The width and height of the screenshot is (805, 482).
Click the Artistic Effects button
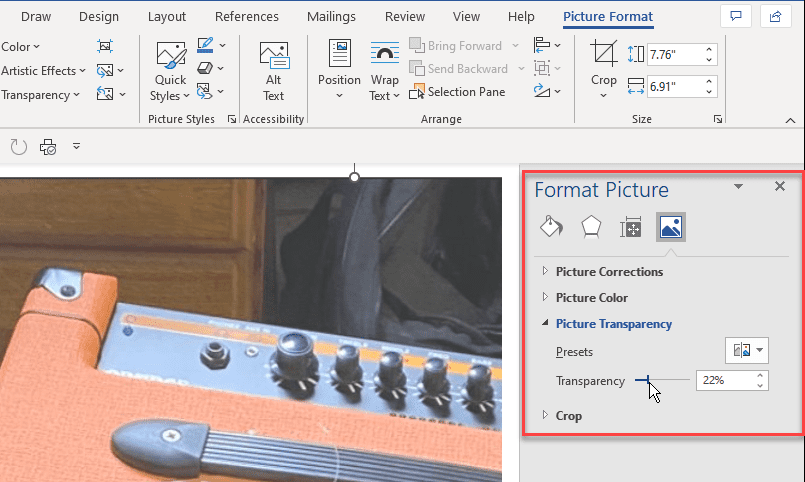(x=40, y=71)
